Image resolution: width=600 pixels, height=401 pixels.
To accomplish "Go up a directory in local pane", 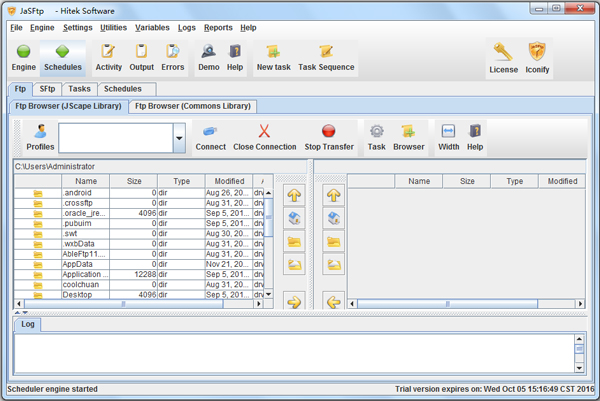I will point(294,195).
